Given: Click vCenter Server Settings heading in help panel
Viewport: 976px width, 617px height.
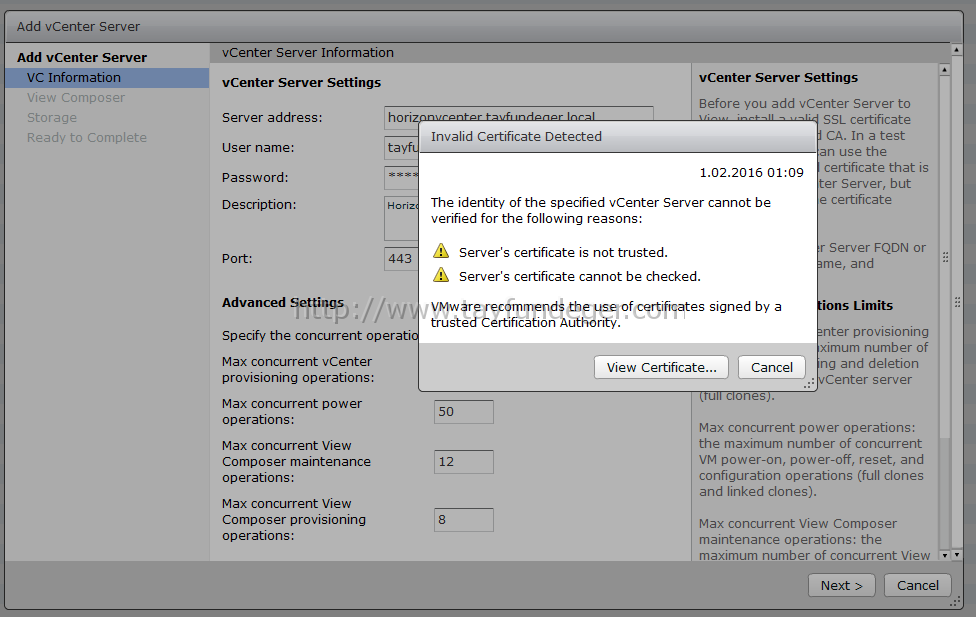Looking at the screenshot, I should (x=778, y=78).
